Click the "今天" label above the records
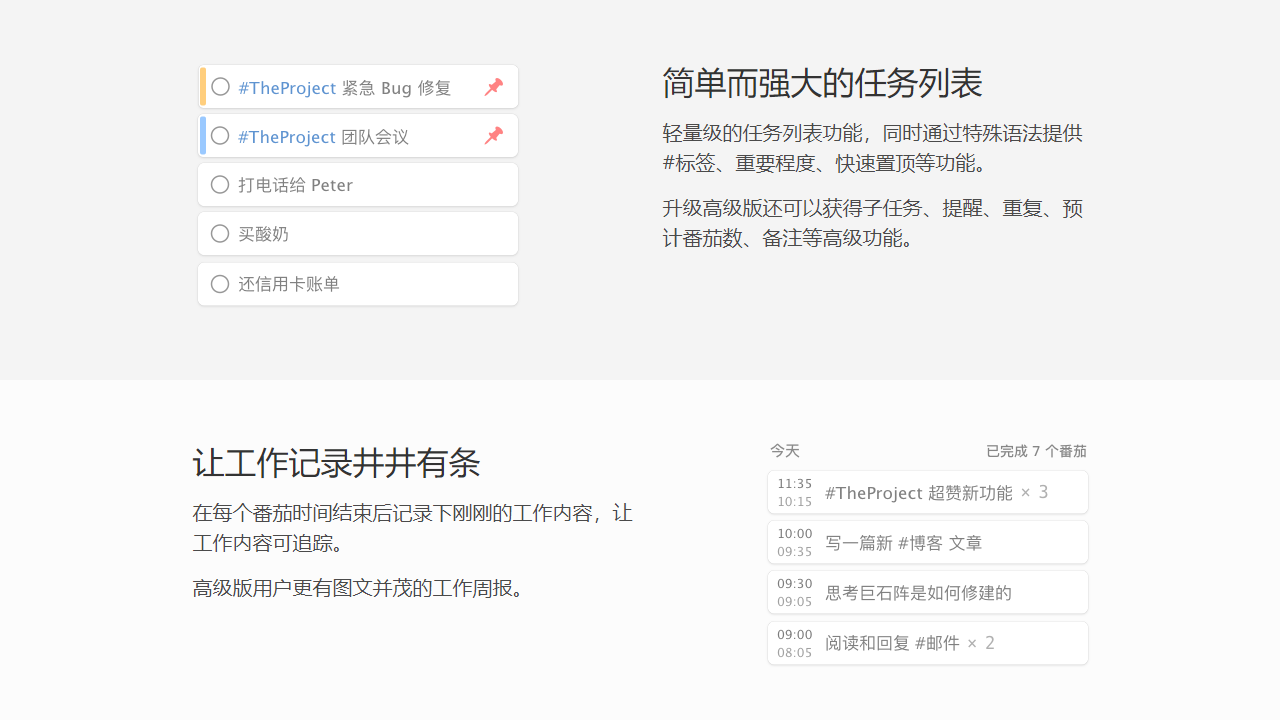The width and height of the screenshot is (1280, 720). tap(785, 451)
